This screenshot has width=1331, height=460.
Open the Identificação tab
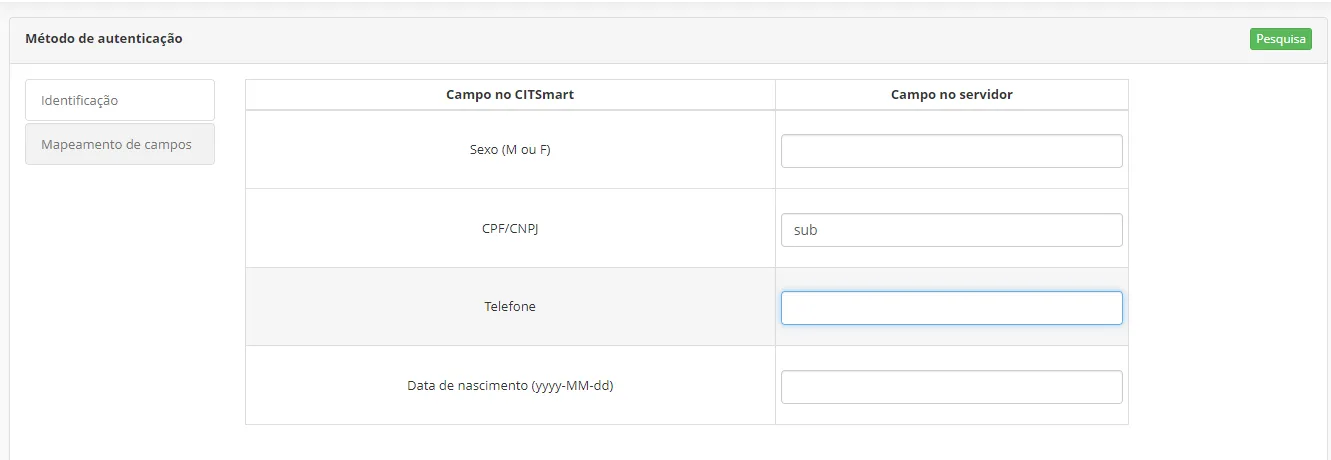[x=120, y=100]
